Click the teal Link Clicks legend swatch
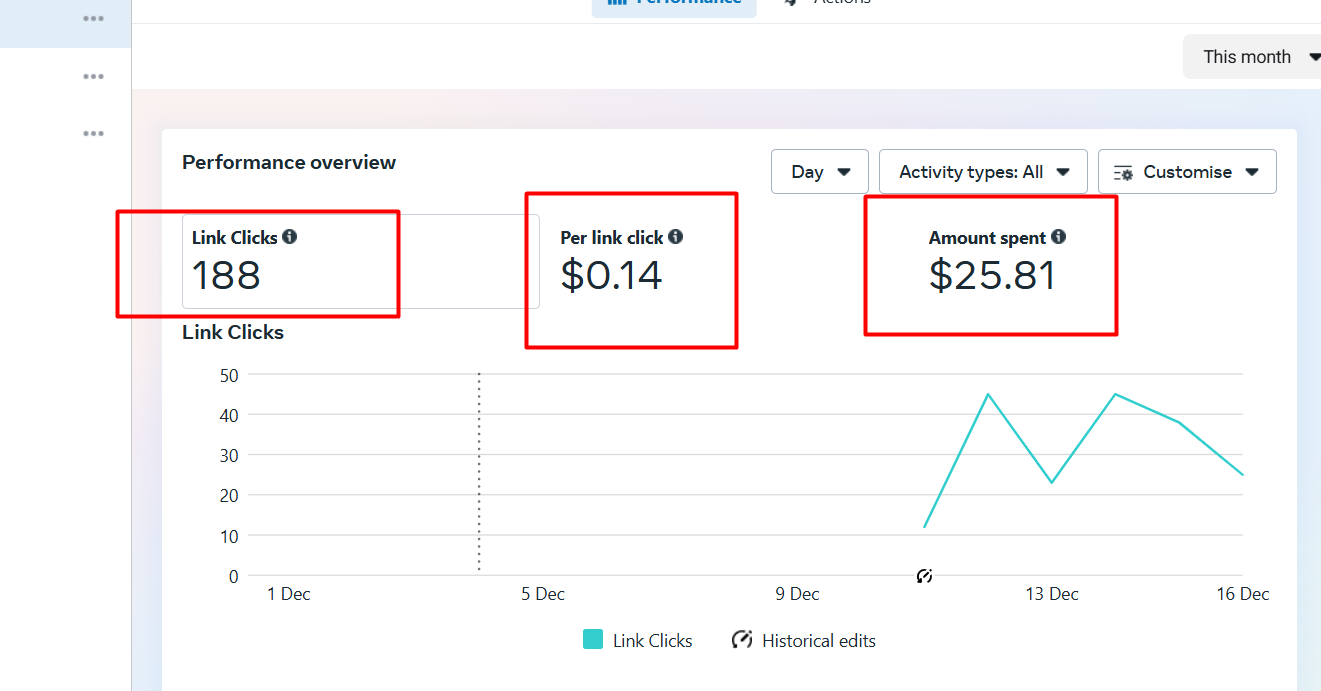 pos(593,640)
